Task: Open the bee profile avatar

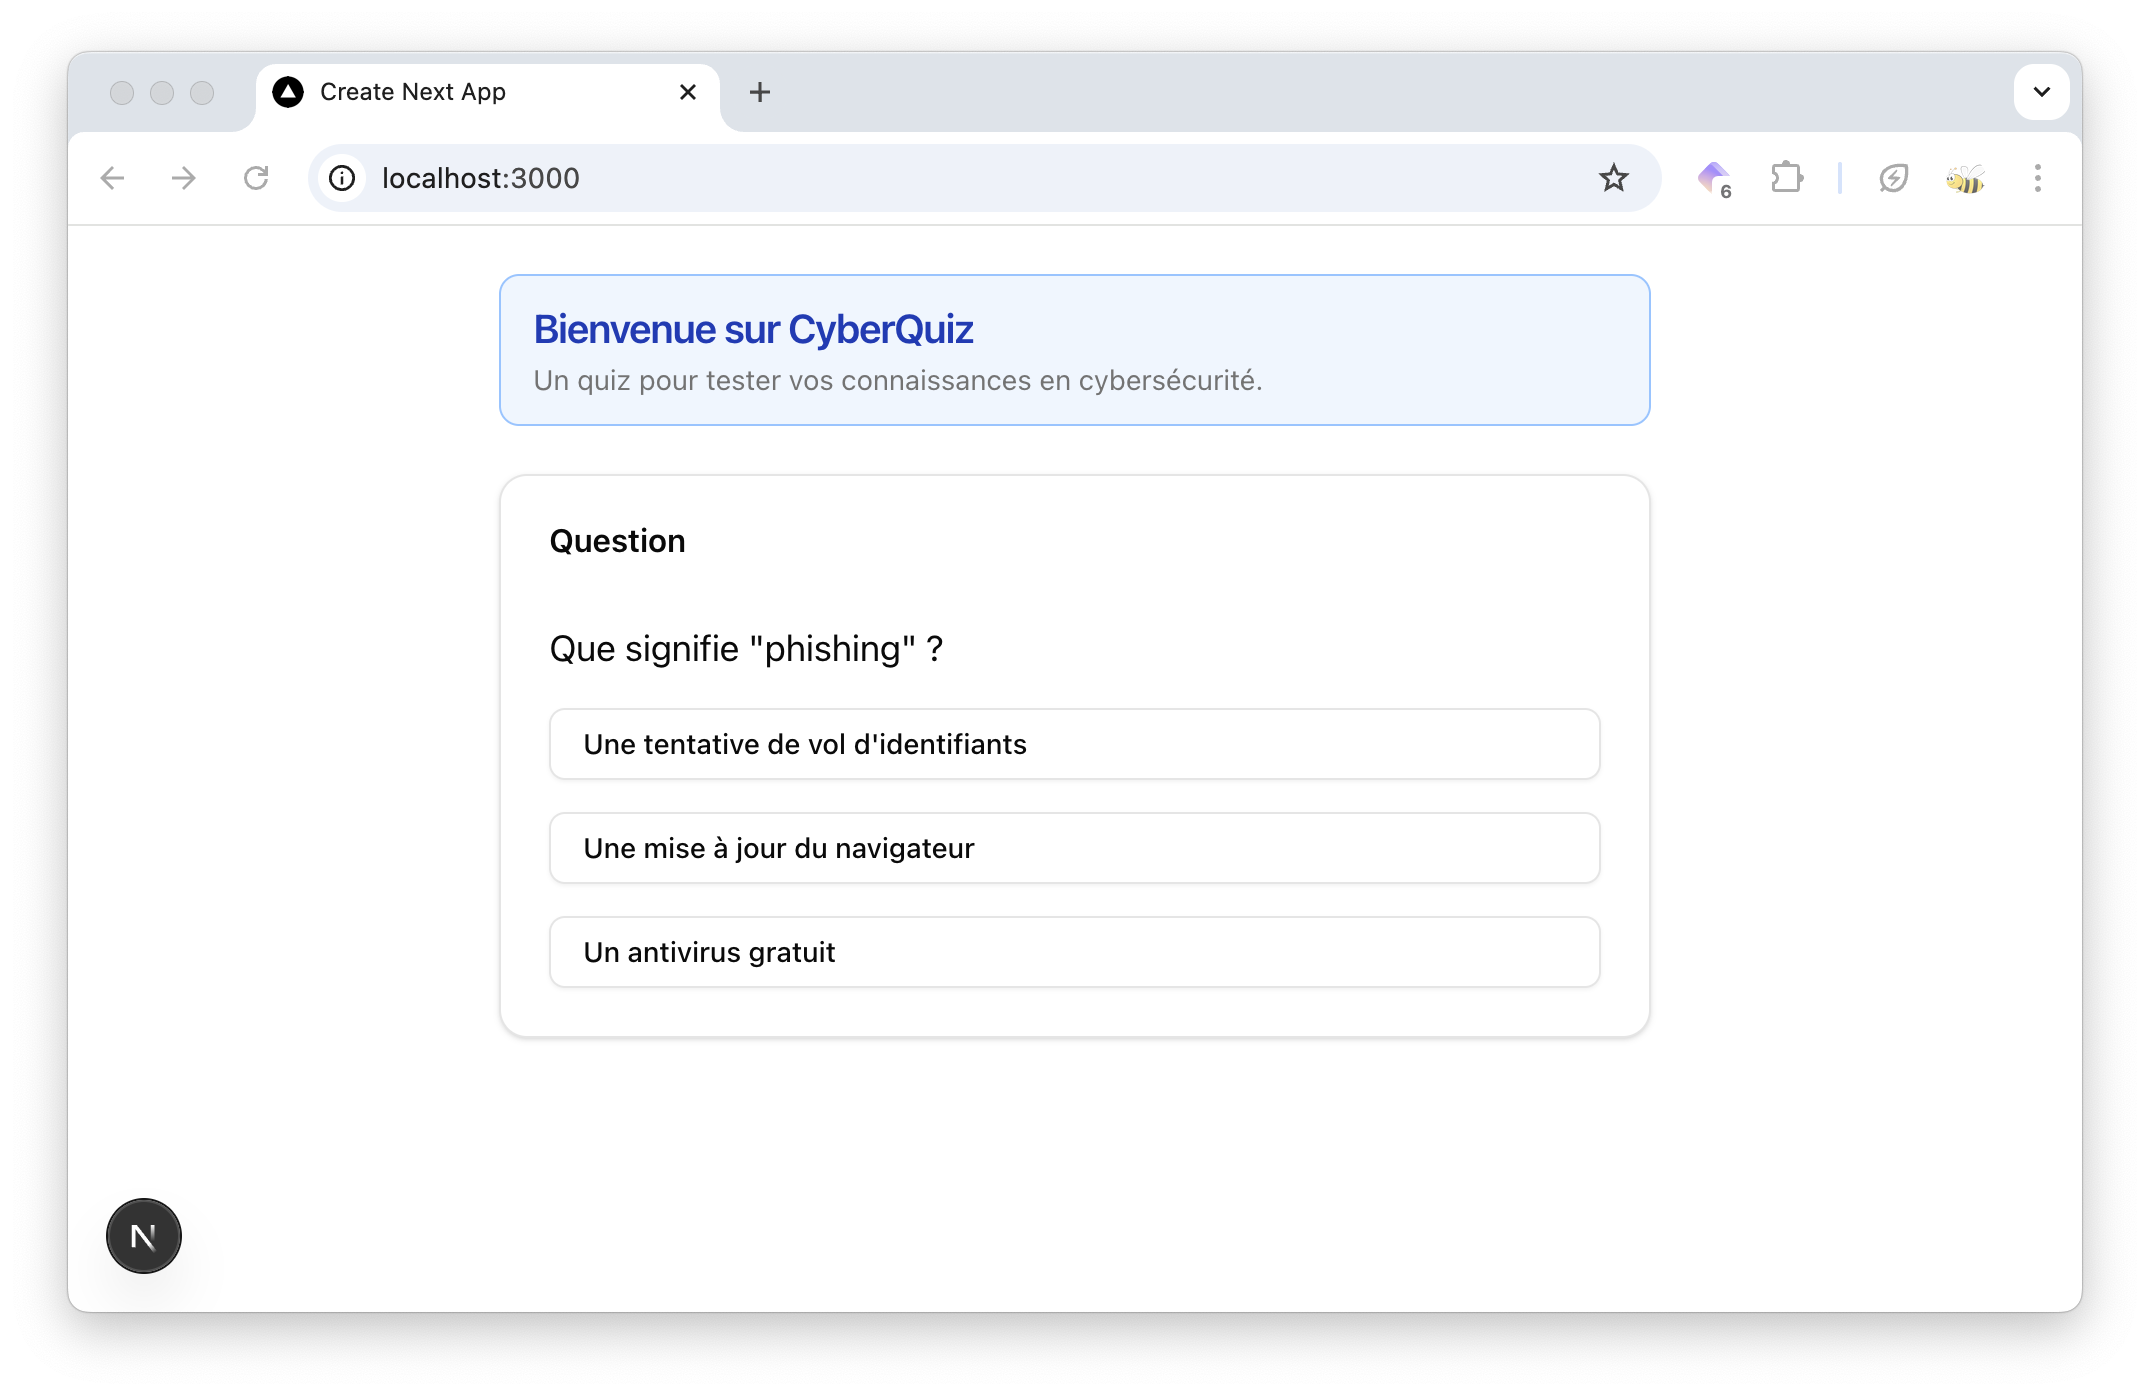Action: coord(1965,178)
